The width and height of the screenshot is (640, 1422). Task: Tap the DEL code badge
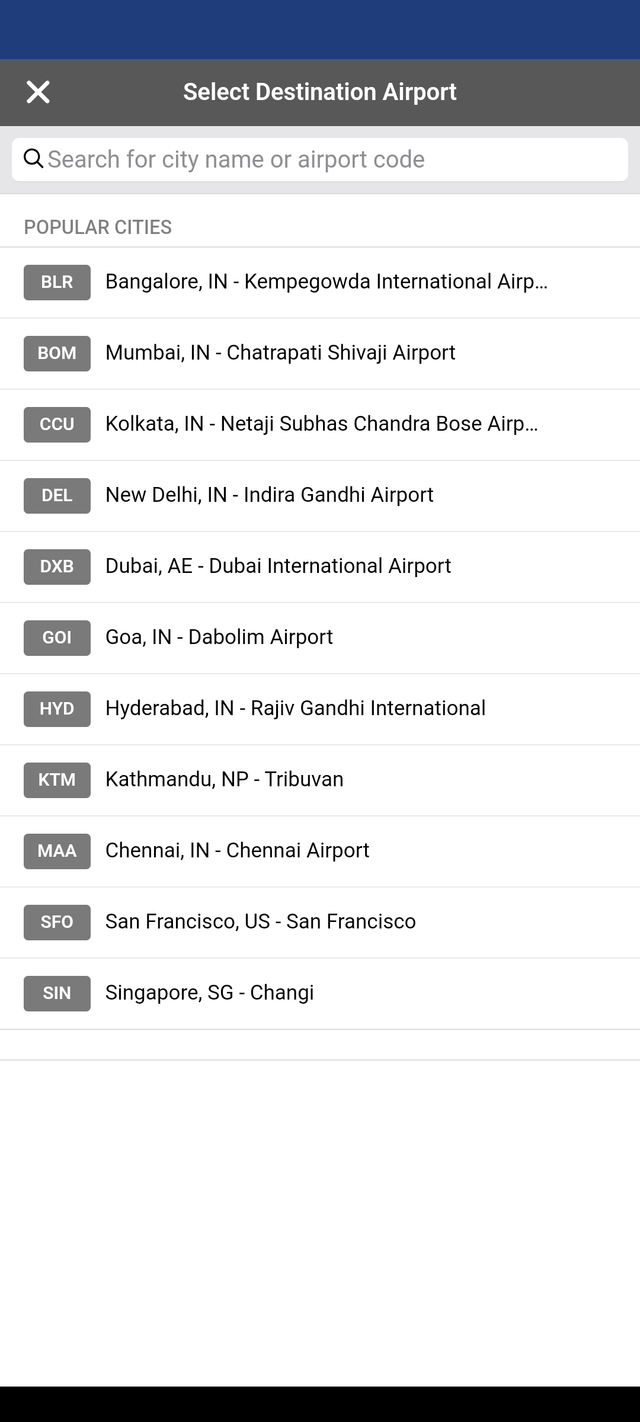tap(57, 495)
